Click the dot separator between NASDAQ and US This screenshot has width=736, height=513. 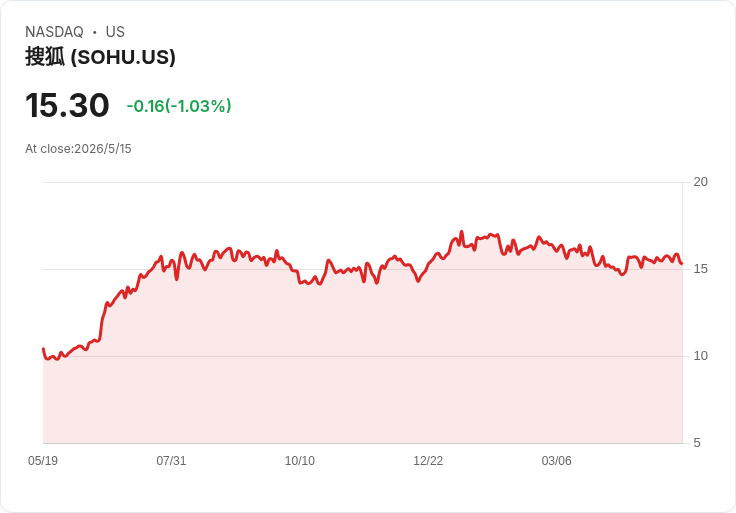[94, 32]
